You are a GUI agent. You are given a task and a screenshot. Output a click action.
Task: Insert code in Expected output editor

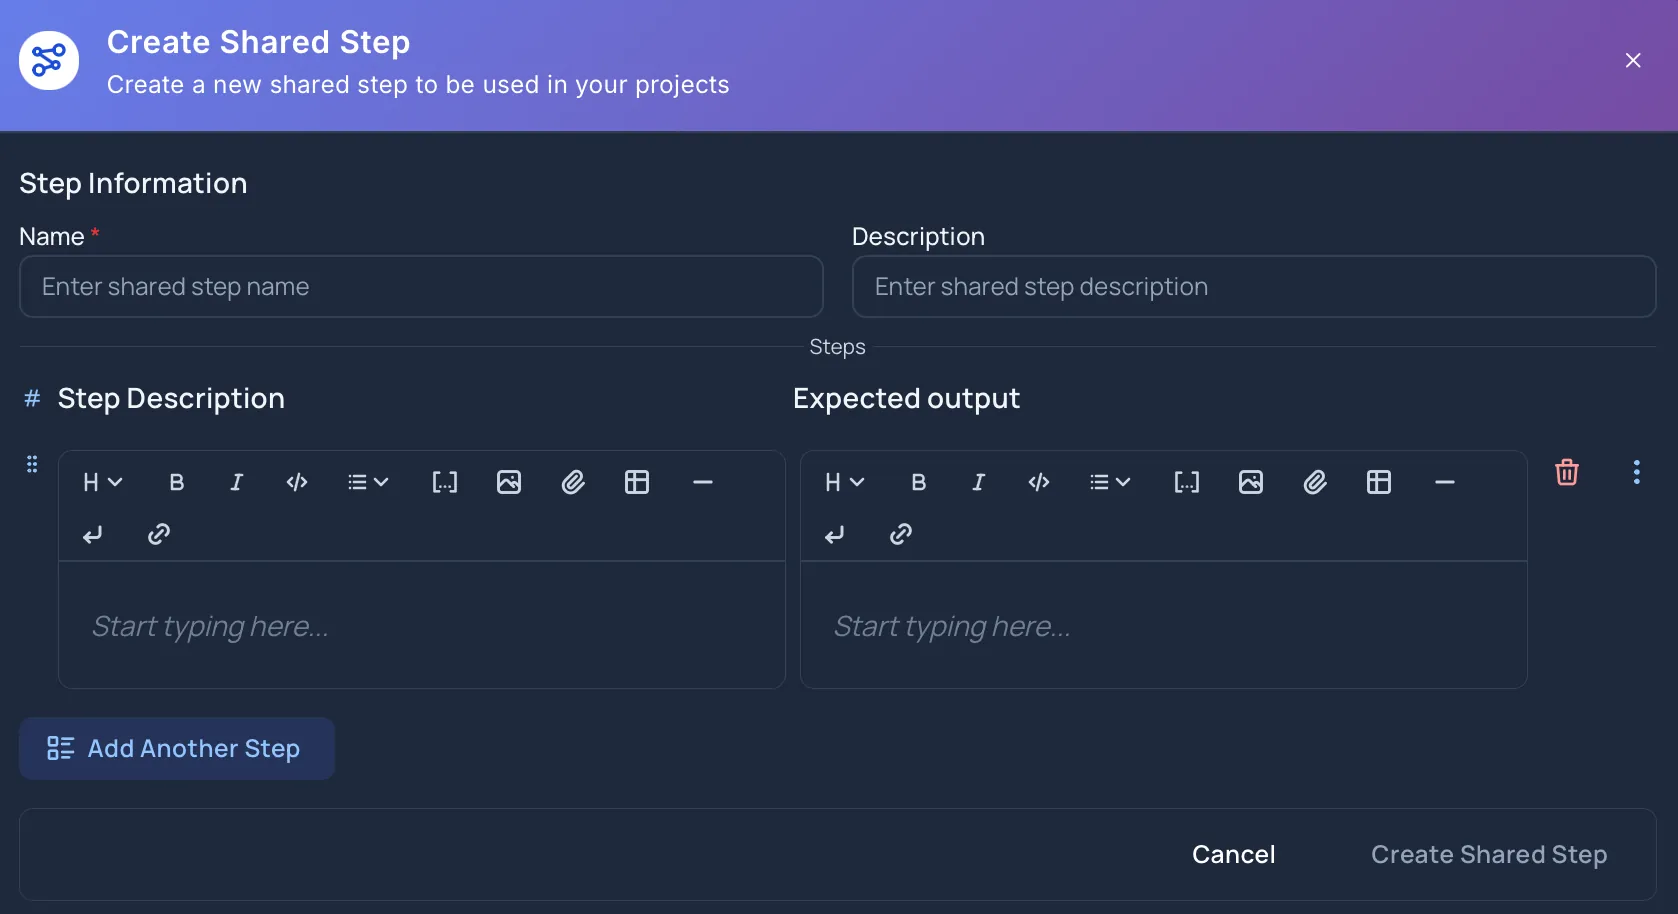pos(1039,482)
